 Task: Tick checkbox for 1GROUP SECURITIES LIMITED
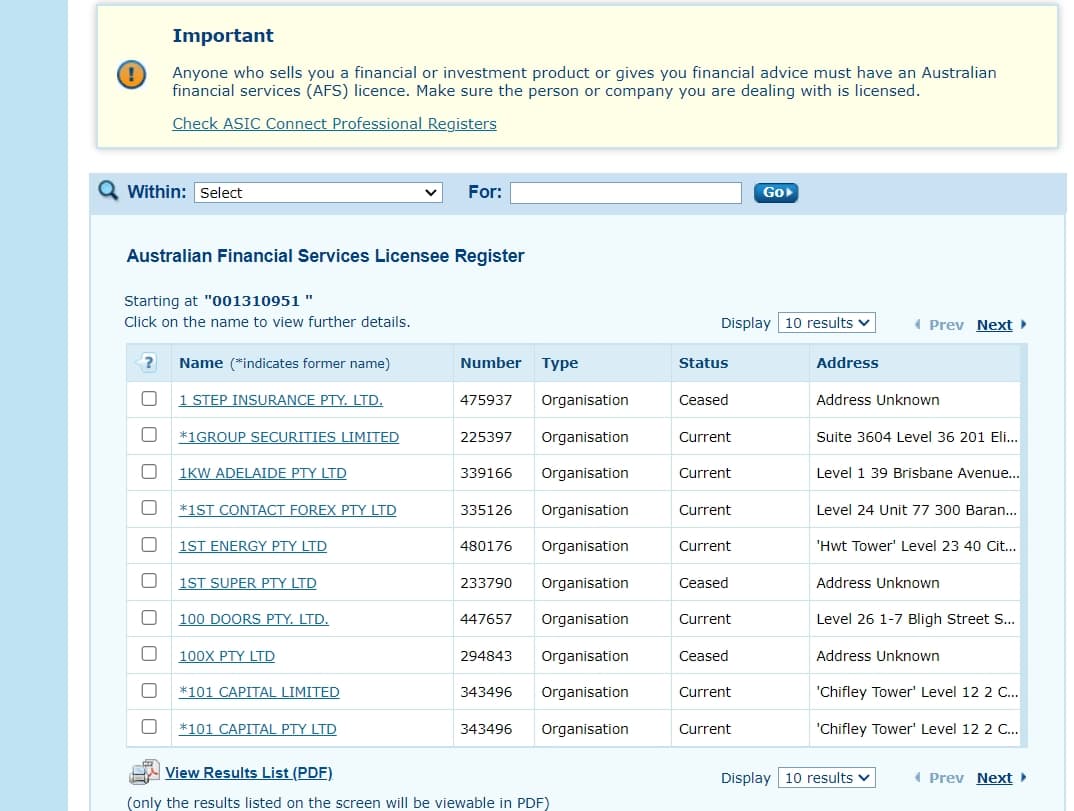[x=149, y=435]
